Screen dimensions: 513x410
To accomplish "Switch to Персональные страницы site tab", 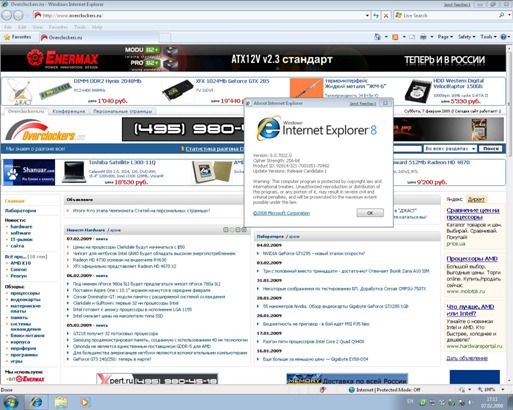I will (122, 111).
